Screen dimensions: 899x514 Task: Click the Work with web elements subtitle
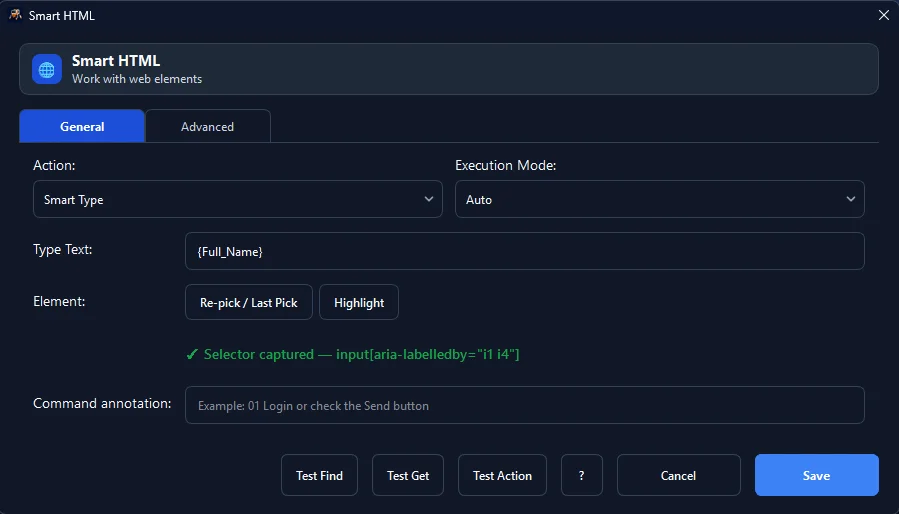pyautogui.click(x=137, y=79)
